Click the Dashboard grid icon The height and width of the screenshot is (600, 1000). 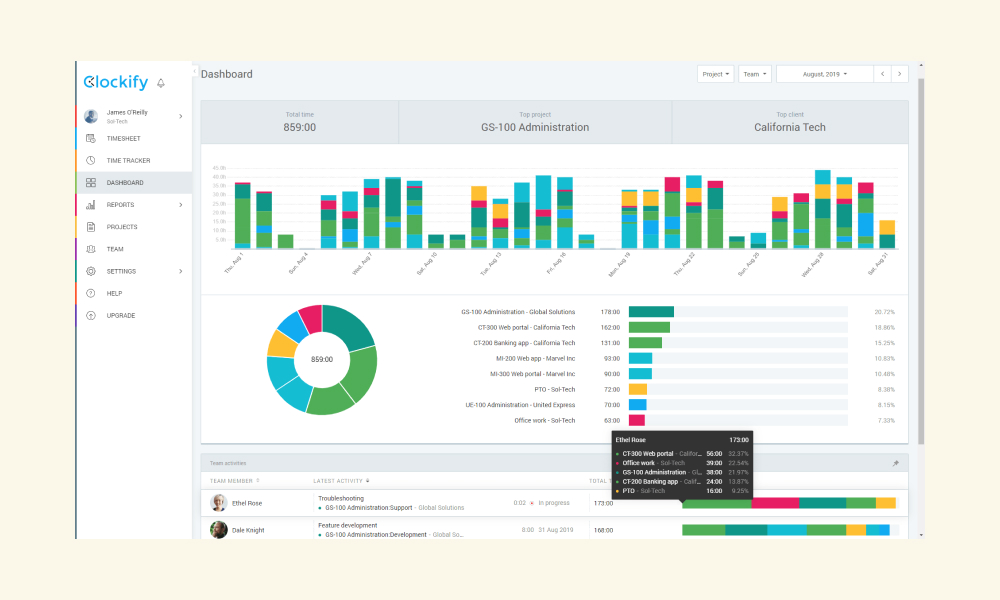tap(91, 182)
